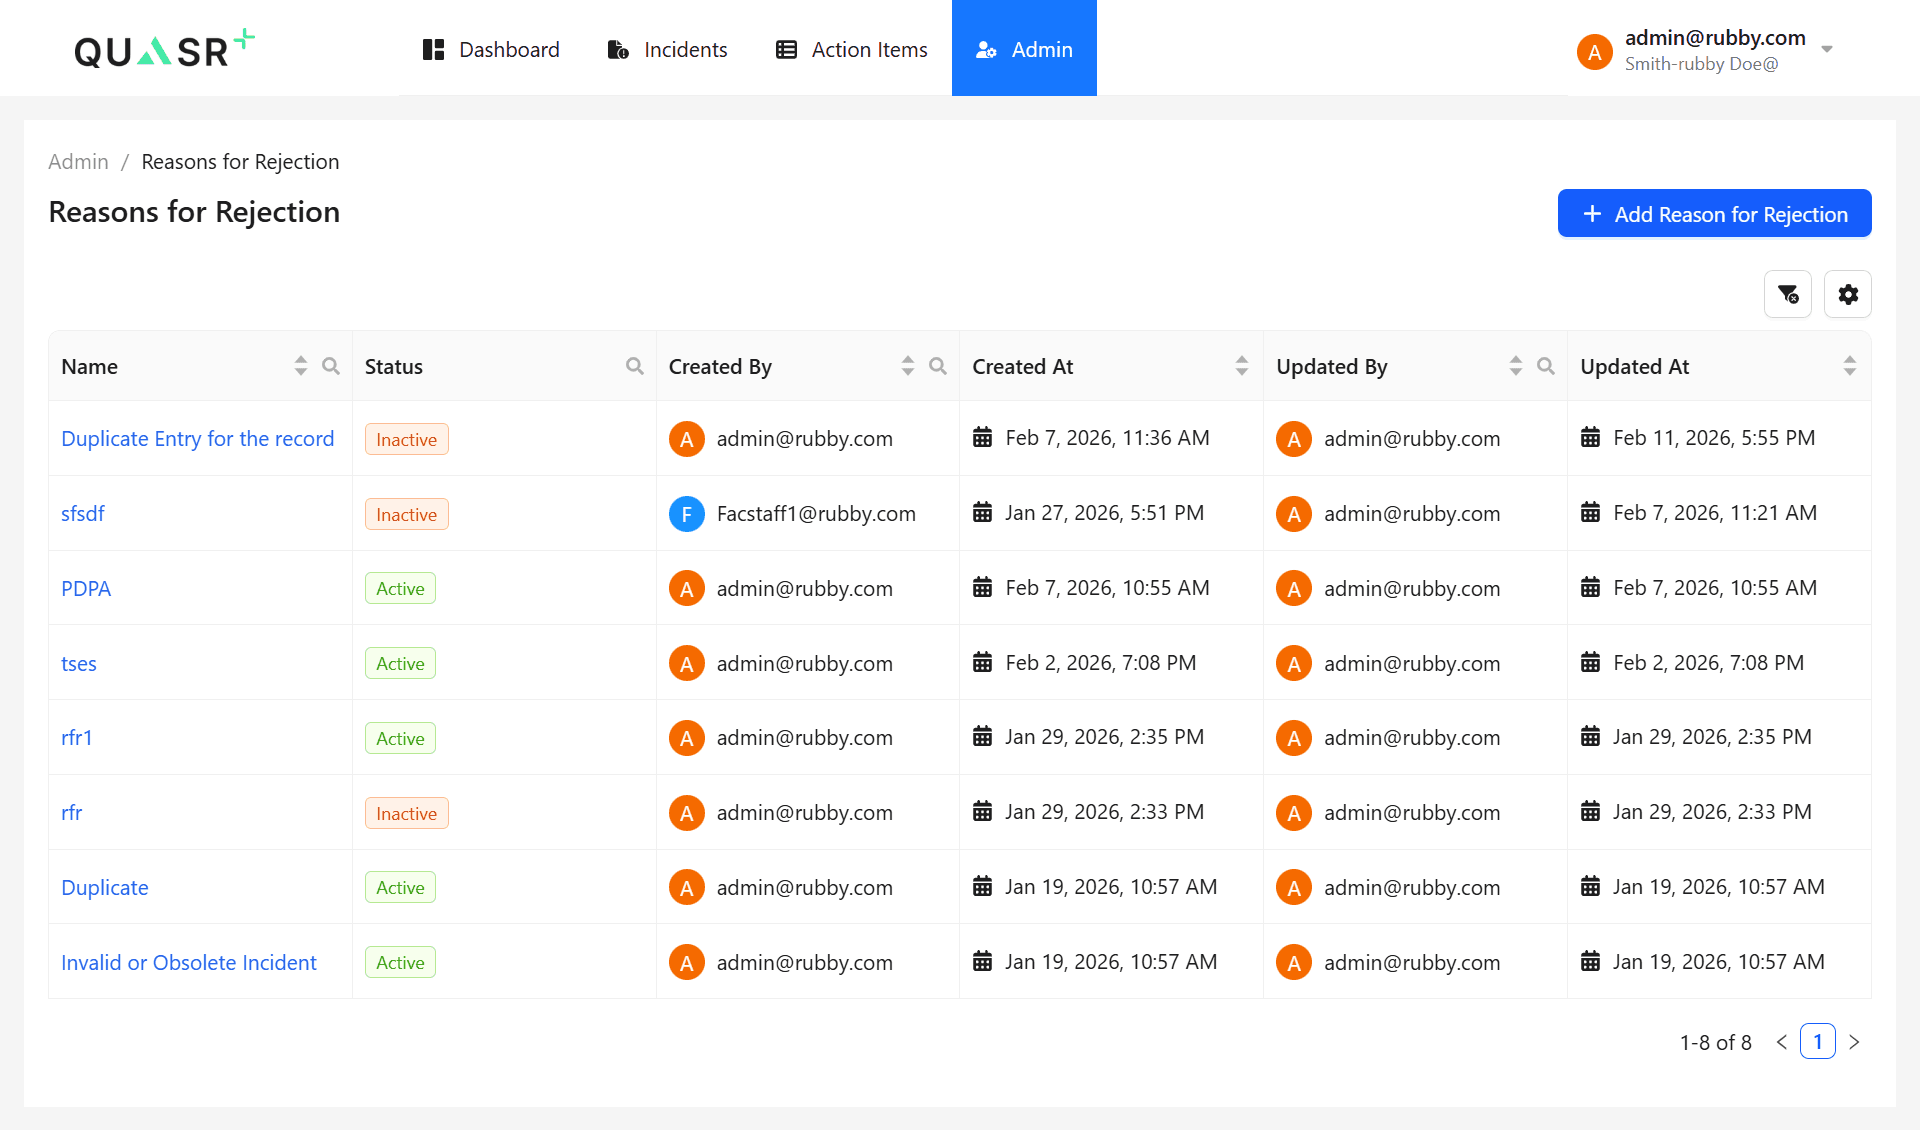Click the search icon in the Name column
The image size is (1920, 1130).
click(331, 366)
